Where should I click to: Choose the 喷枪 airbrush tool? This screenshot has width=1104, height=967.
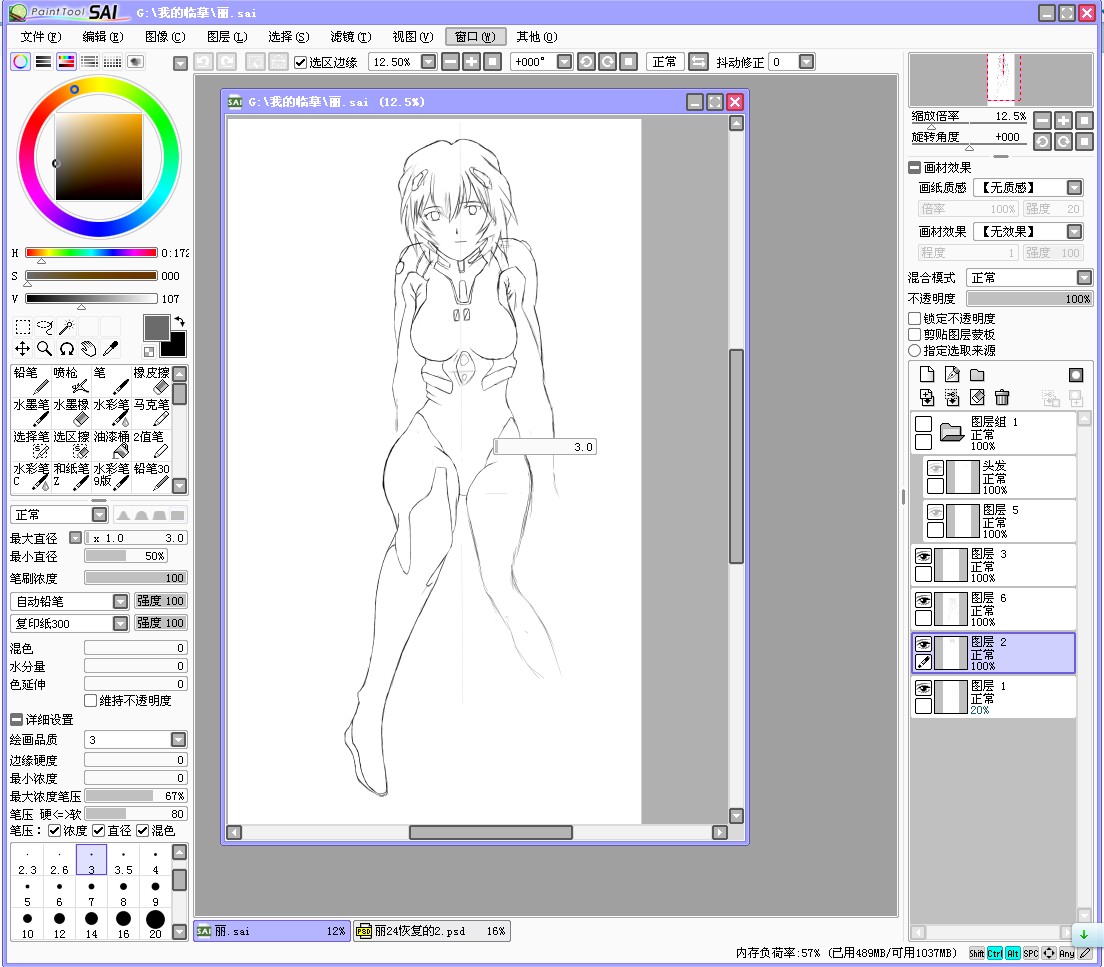coord(71,380)
